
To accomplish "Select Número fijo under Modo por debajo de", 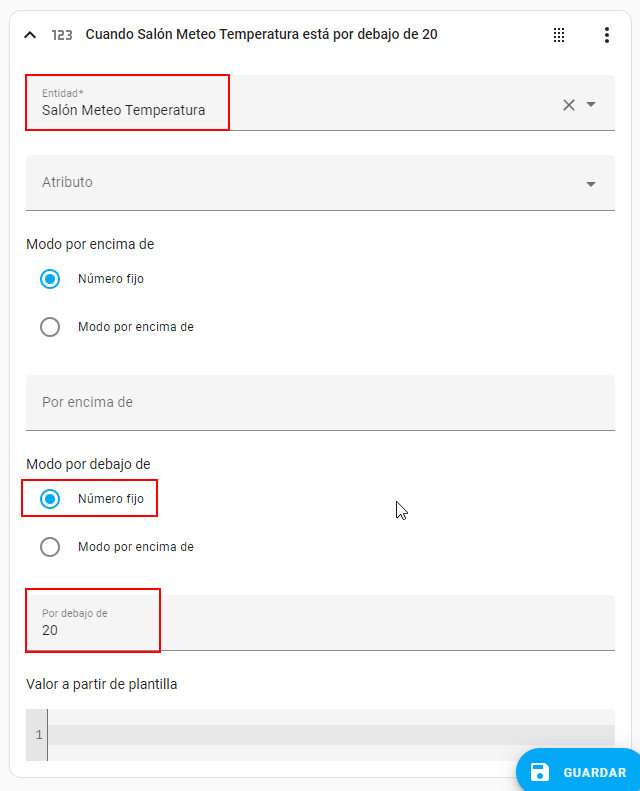I will click(x=50, y=498).
